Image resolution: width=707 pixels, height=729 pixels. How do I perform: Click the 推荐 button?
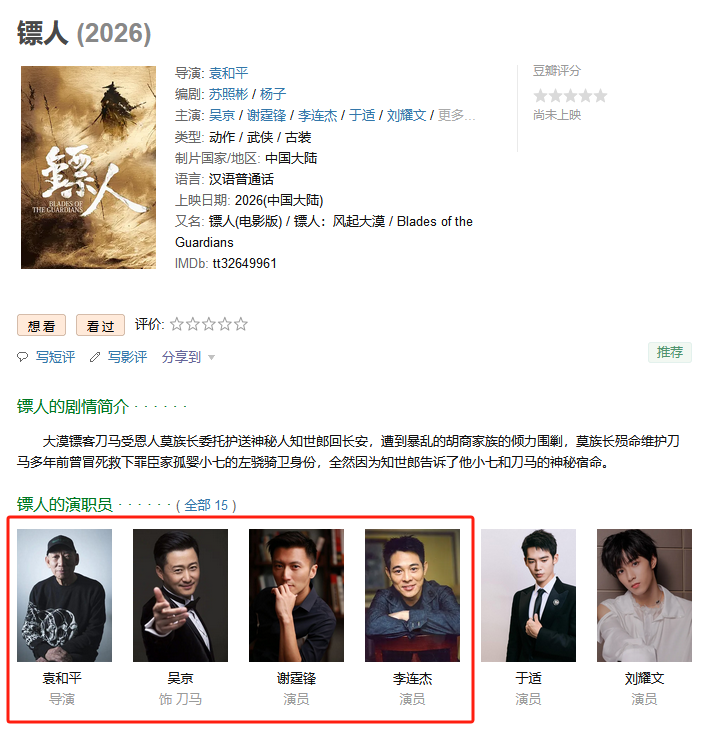[x=670, y=352]
